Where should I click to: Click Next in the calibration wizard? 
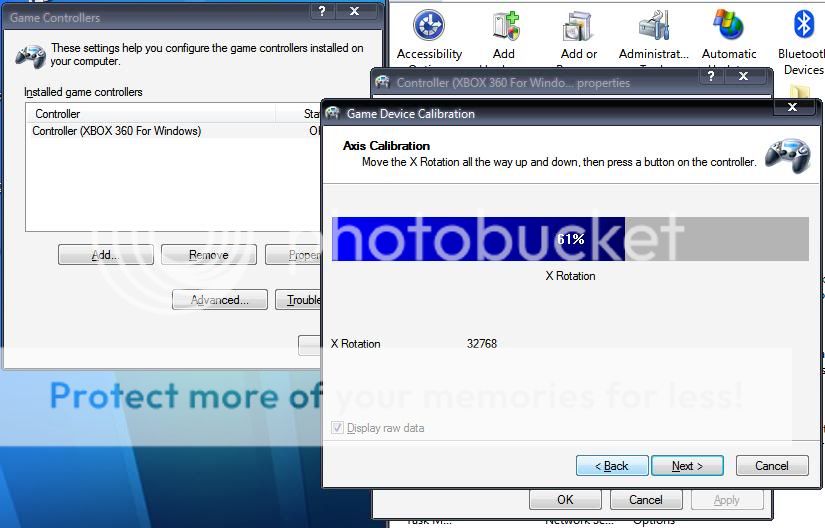coord(687,465)
